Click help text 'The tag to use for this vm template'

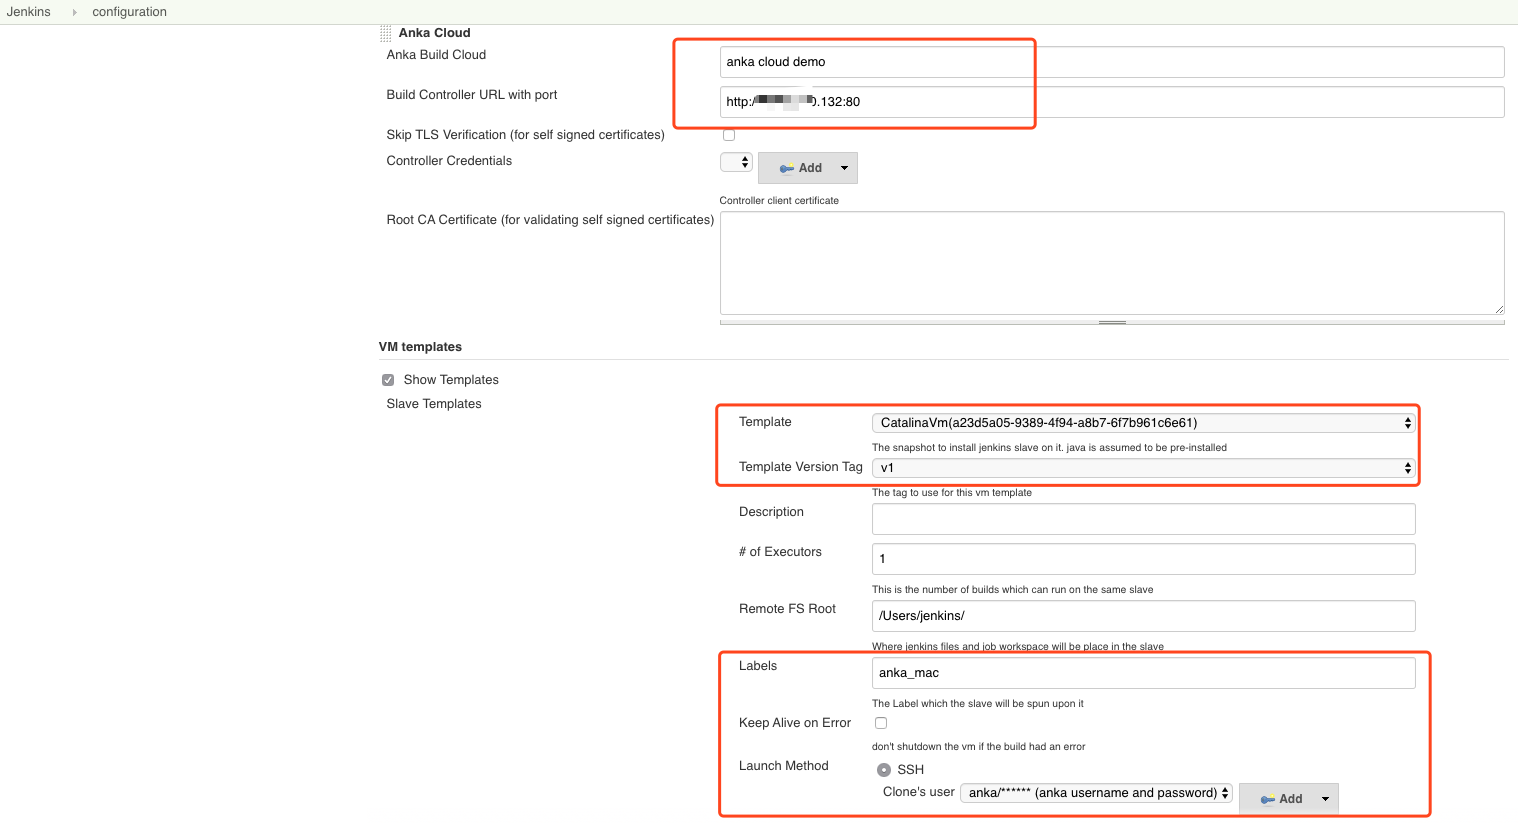coord(952,493)
